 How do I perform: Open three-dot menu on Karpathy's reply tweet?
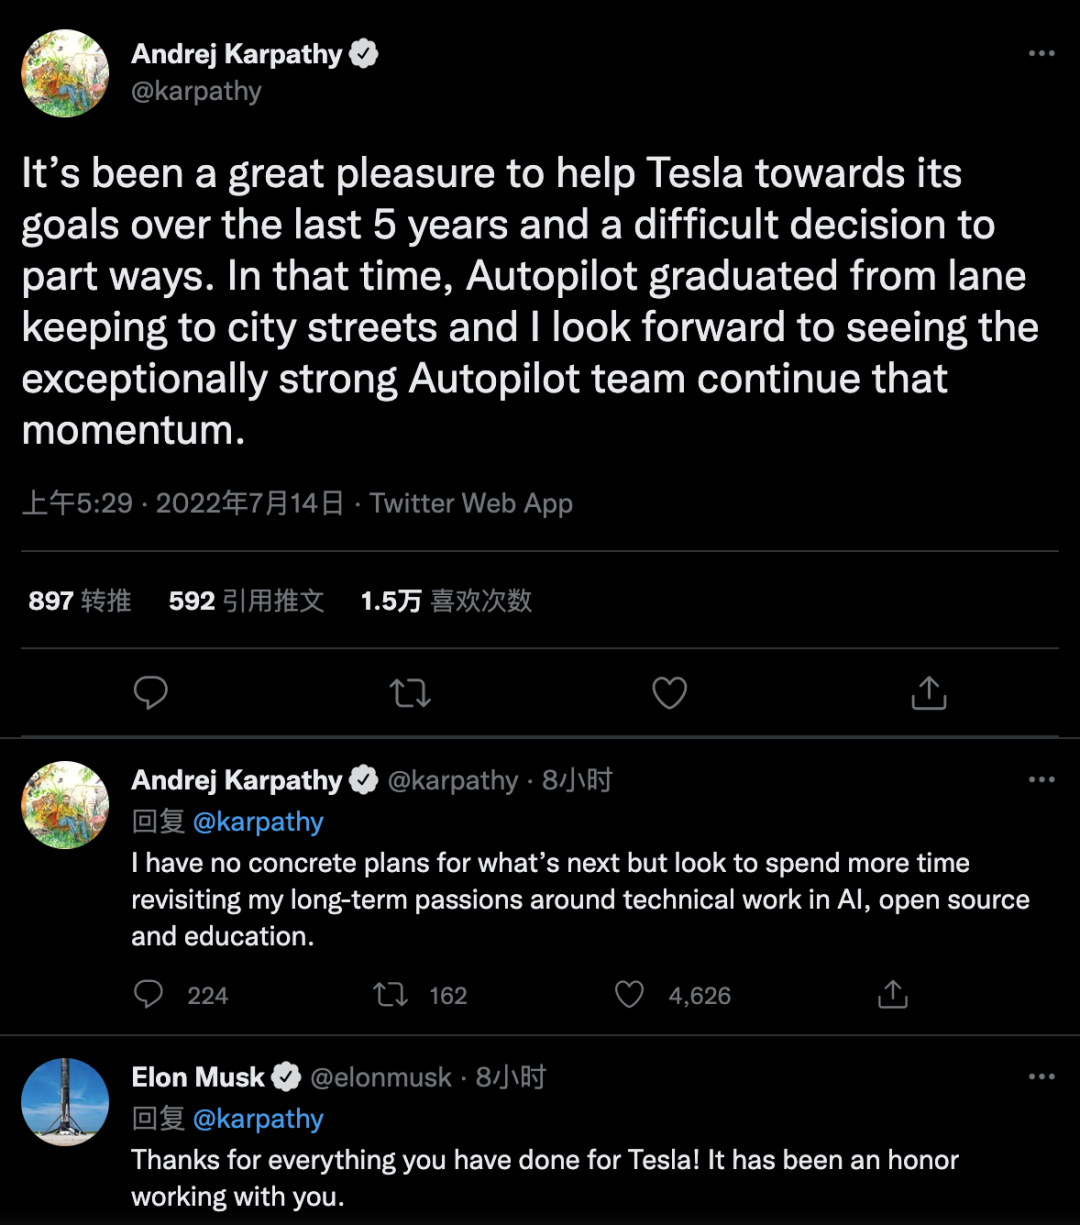pyautogui.click(x=1042, y=780)
